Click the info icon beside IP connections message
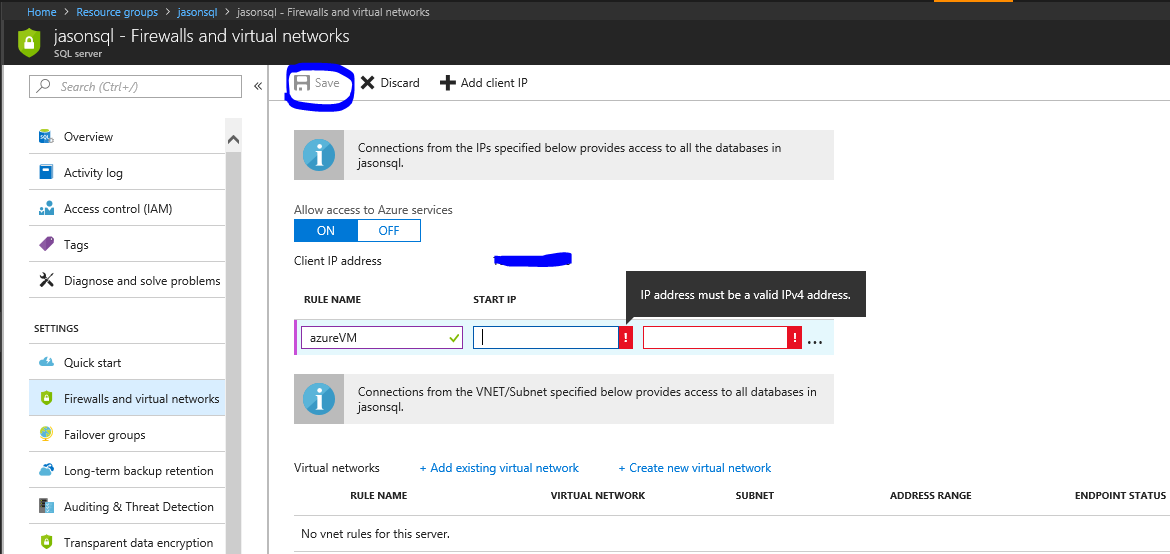Image resolution: width=1170 pixels, height=554 pixels. point(319,155)
